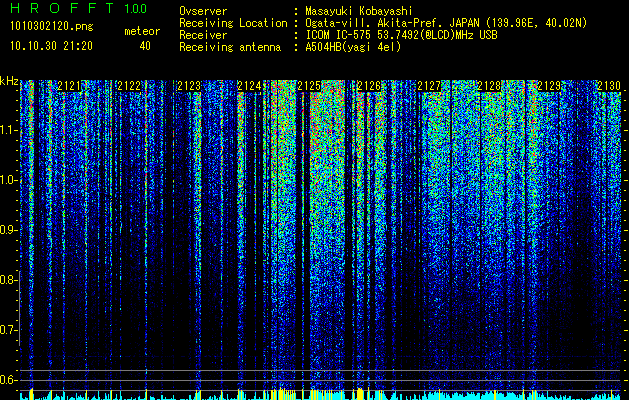
Task: Click the 2128 time marker
Action: [489, 86]
